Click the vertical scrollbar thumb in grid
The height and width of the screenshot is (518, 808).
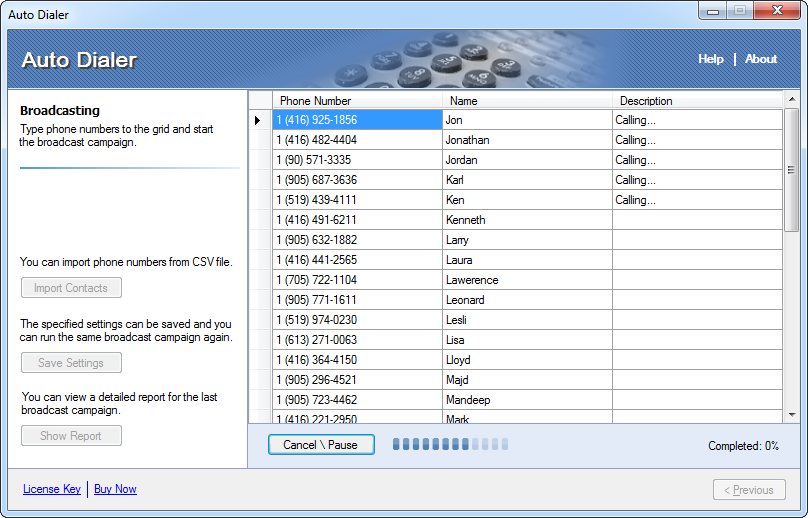pyautogui.click(x=792, y=170)
